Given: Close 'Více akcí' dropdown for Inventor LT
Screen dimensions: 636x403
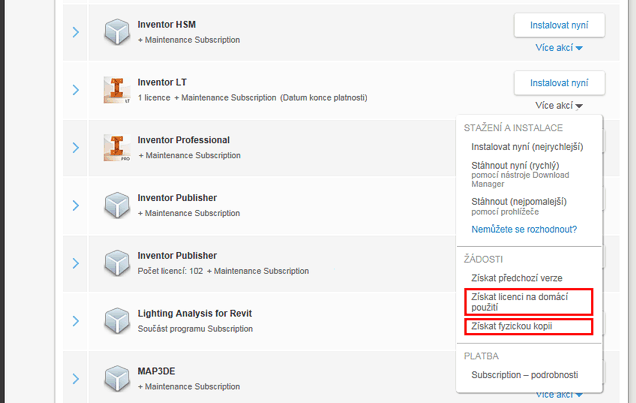Looking at the screenshot, I should pos(559,105).
